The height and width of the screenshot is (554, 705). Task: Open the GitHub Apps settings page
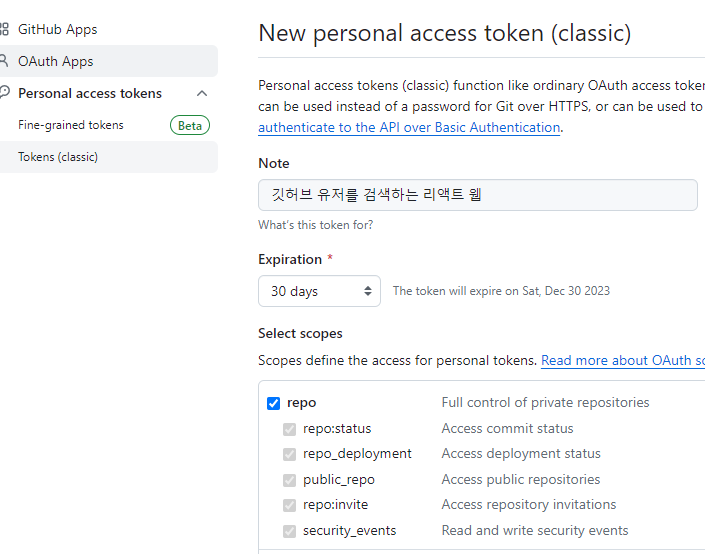[58, 30]
